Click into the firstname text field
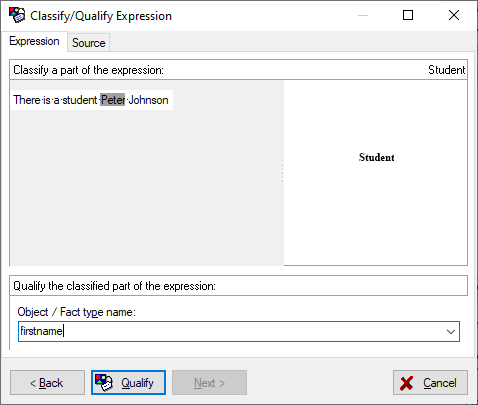 point(231,332)
